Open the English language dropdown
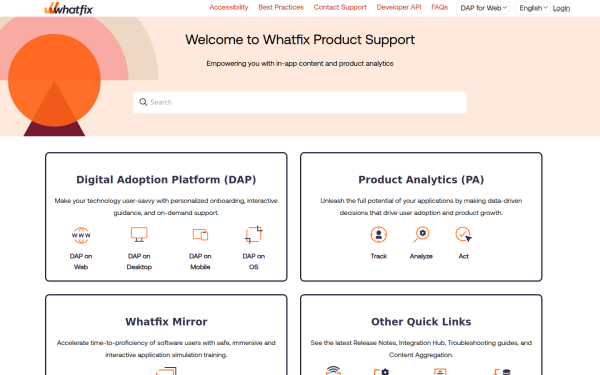The image size is (600, 375). (533, 8)
